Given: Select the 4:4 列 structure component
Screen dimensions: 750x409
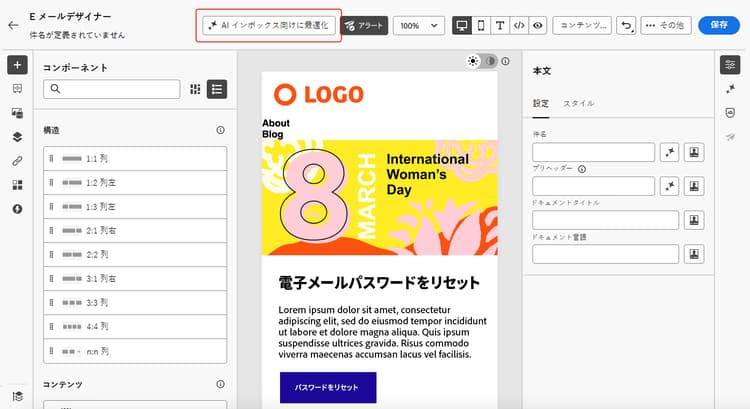Looking at the screenshot, I should [135, 327].
